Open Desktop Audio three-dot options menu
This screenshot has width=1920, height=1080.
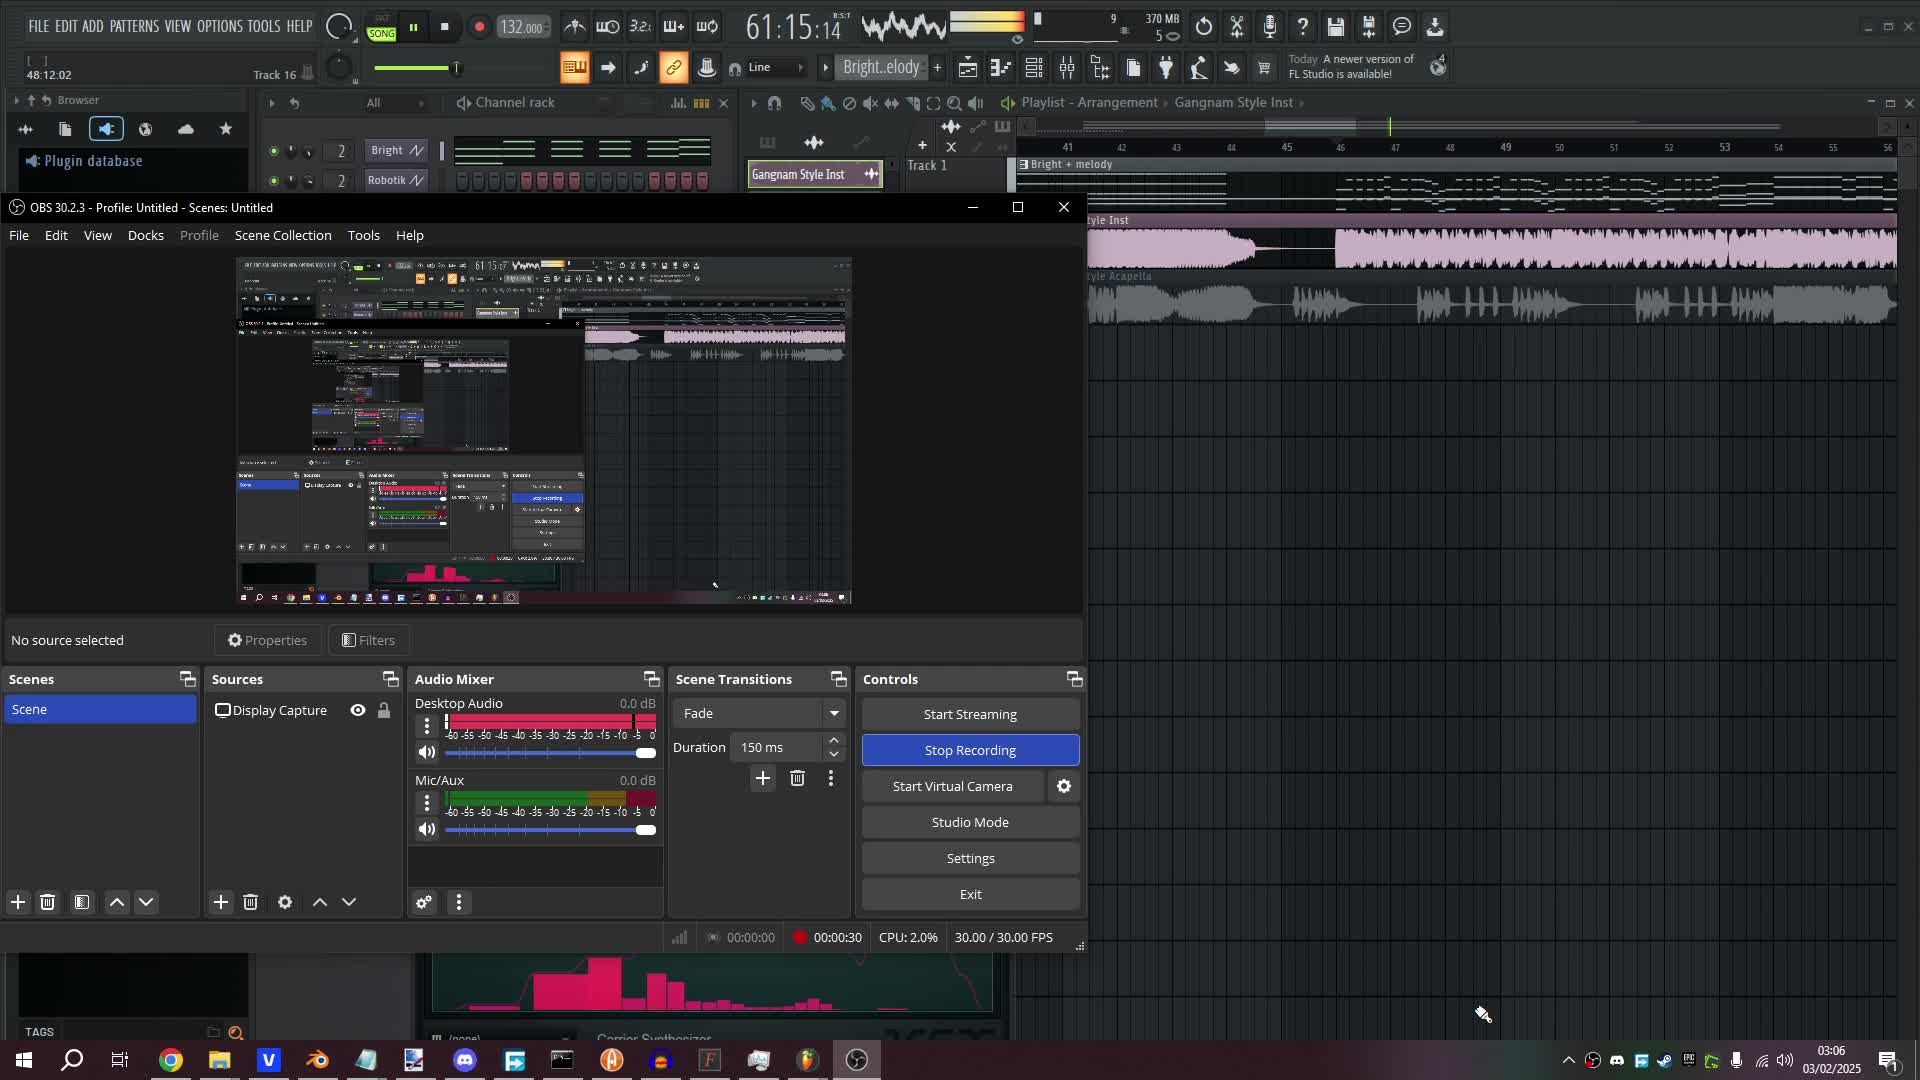pos(427,725)
